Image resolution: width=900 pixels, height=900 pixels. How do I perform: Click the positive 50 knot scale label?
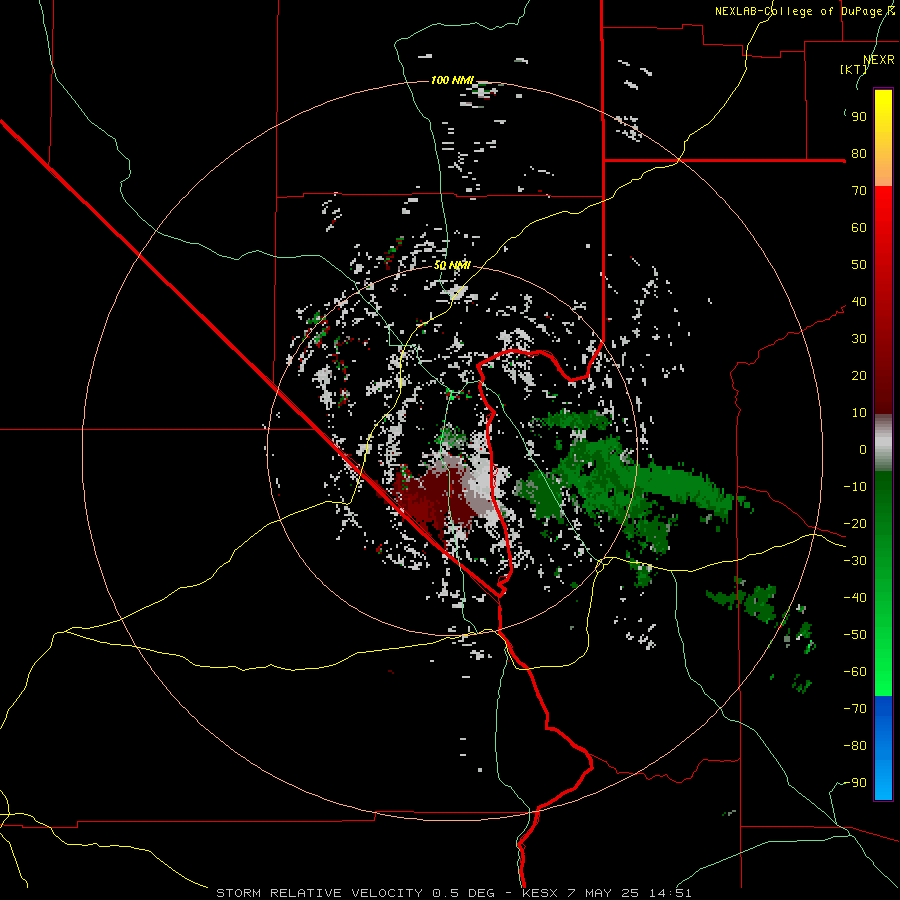(859, 265)
